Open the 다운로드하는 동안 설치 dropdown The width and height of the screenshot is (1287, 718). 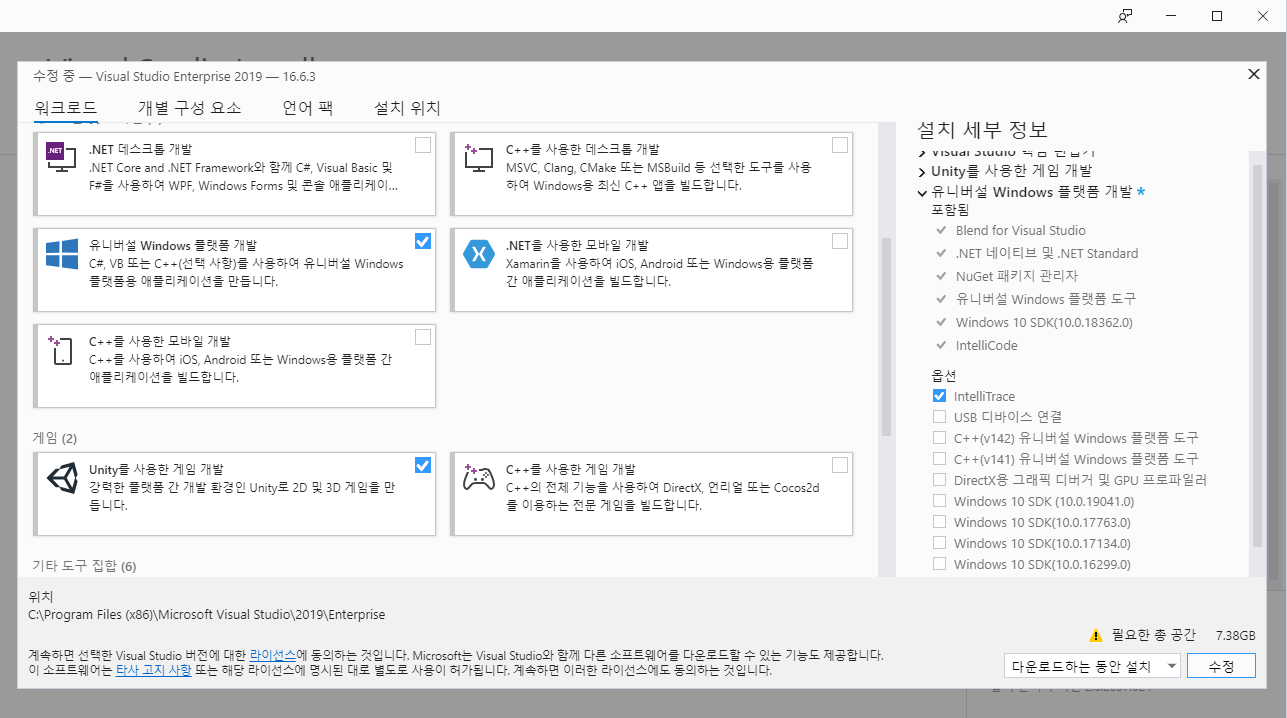tap(1092, 666)
